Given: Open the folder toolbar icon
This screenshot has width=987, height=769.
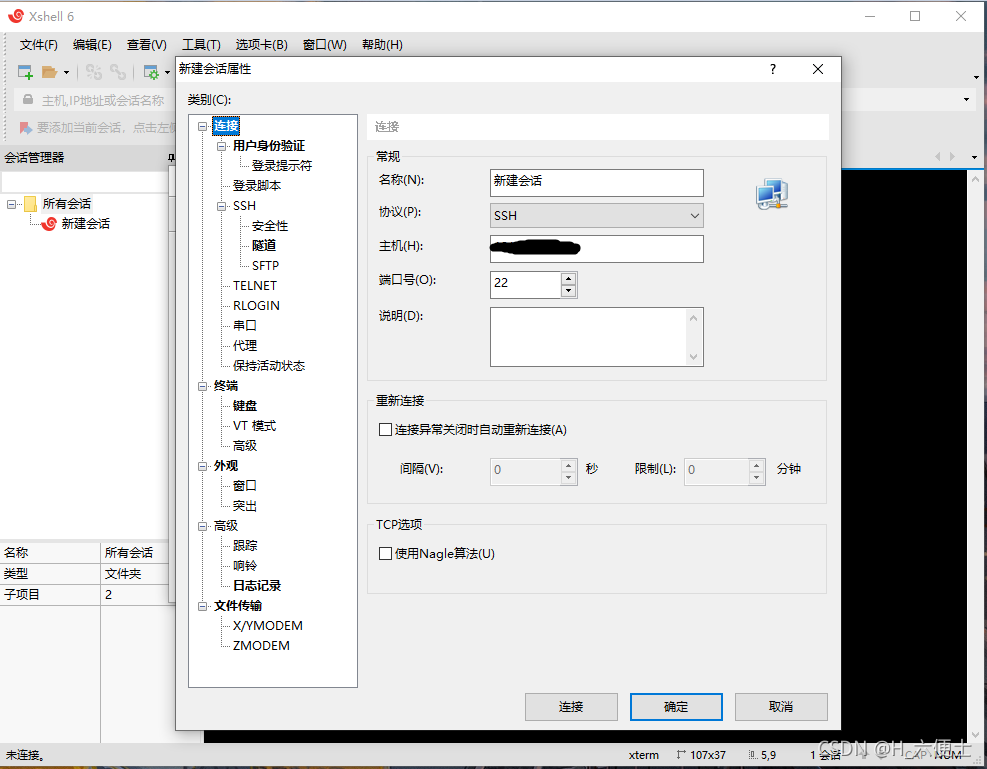Looking at the screenshot, I should 50,72.
